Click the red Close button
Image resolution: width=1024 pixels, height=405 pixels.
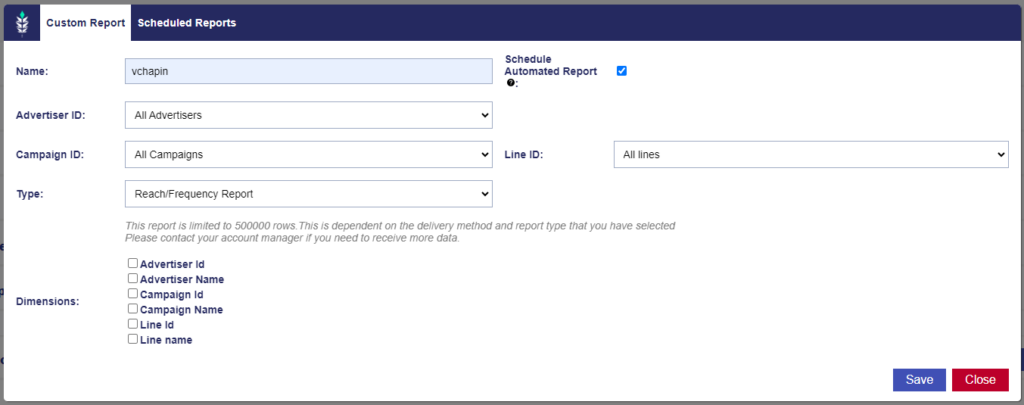click(980, 380)
